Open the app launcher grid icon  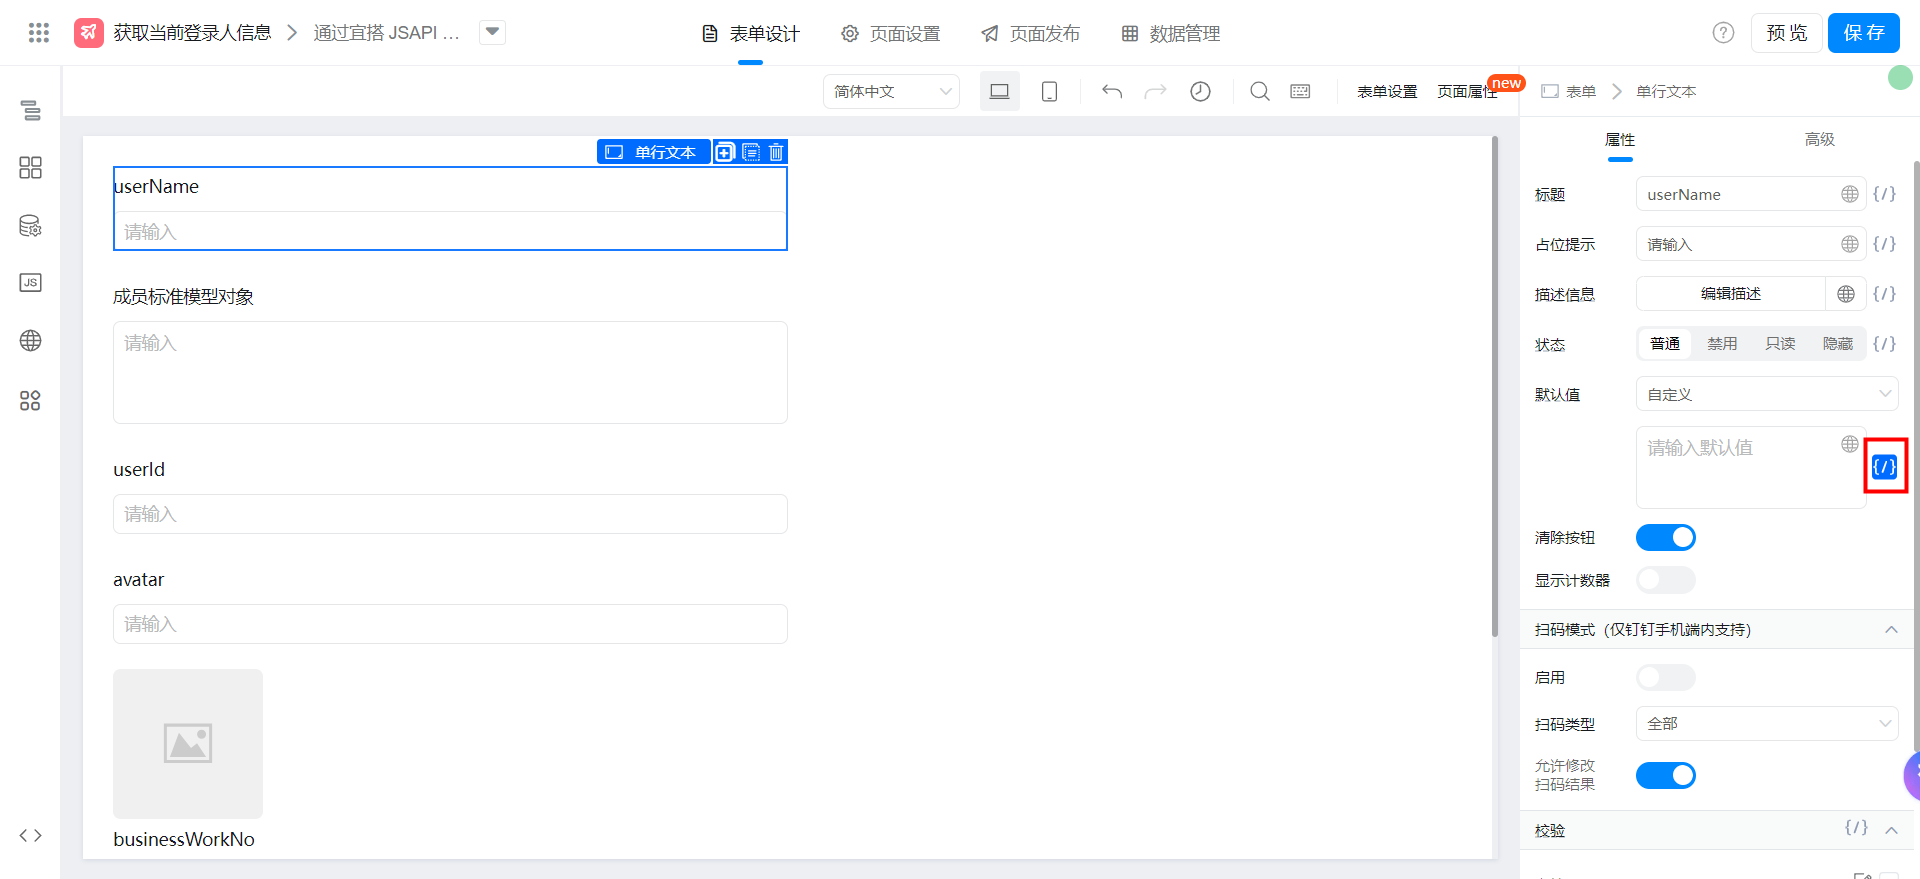[38, 33]
